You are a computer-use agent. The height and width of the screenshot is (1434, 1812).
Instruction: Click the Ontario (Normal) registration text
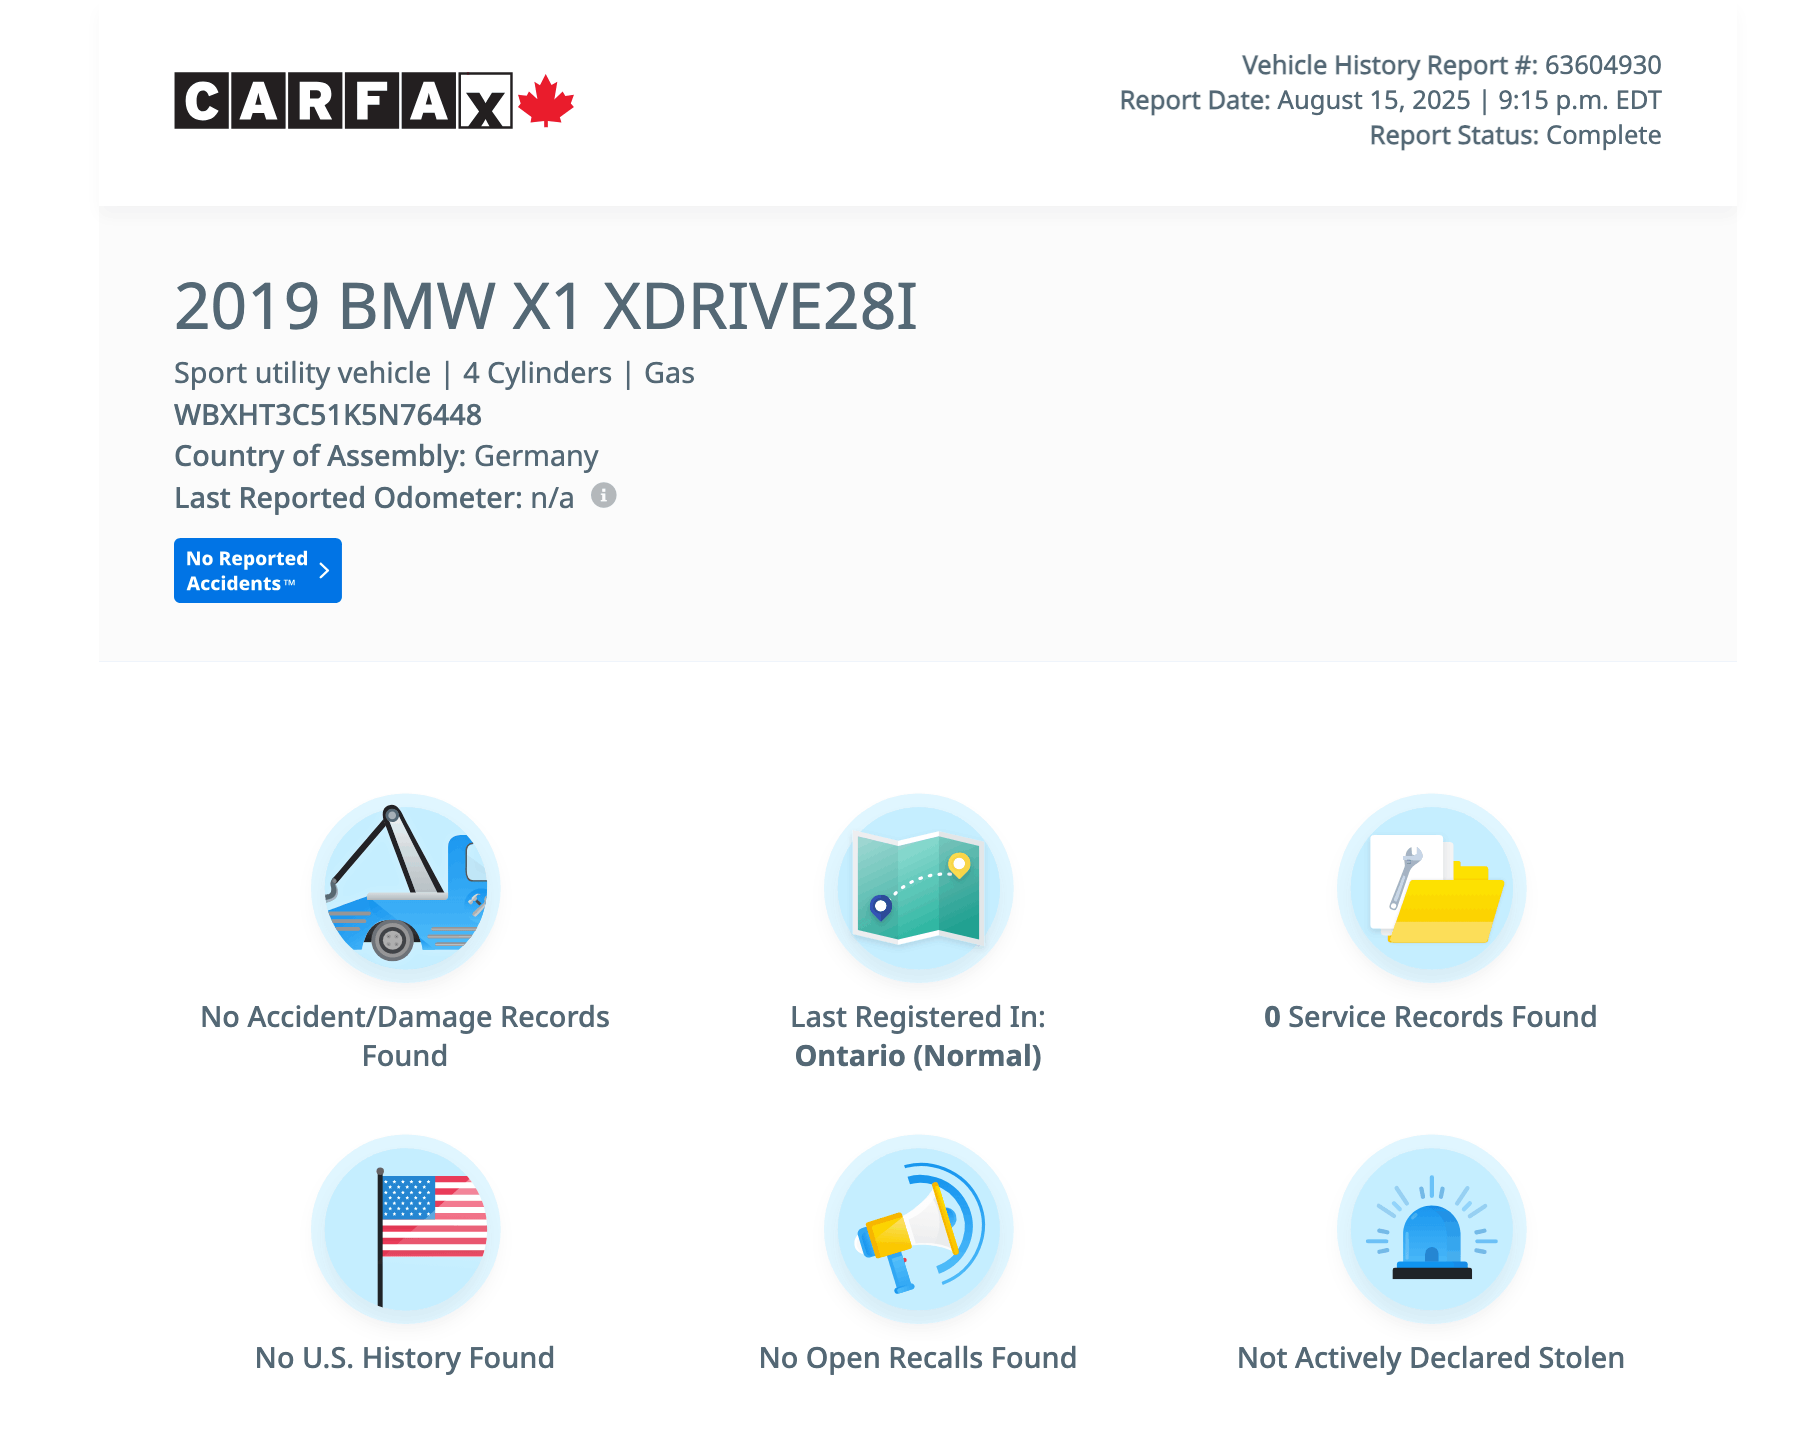(x=918, y=1056)
